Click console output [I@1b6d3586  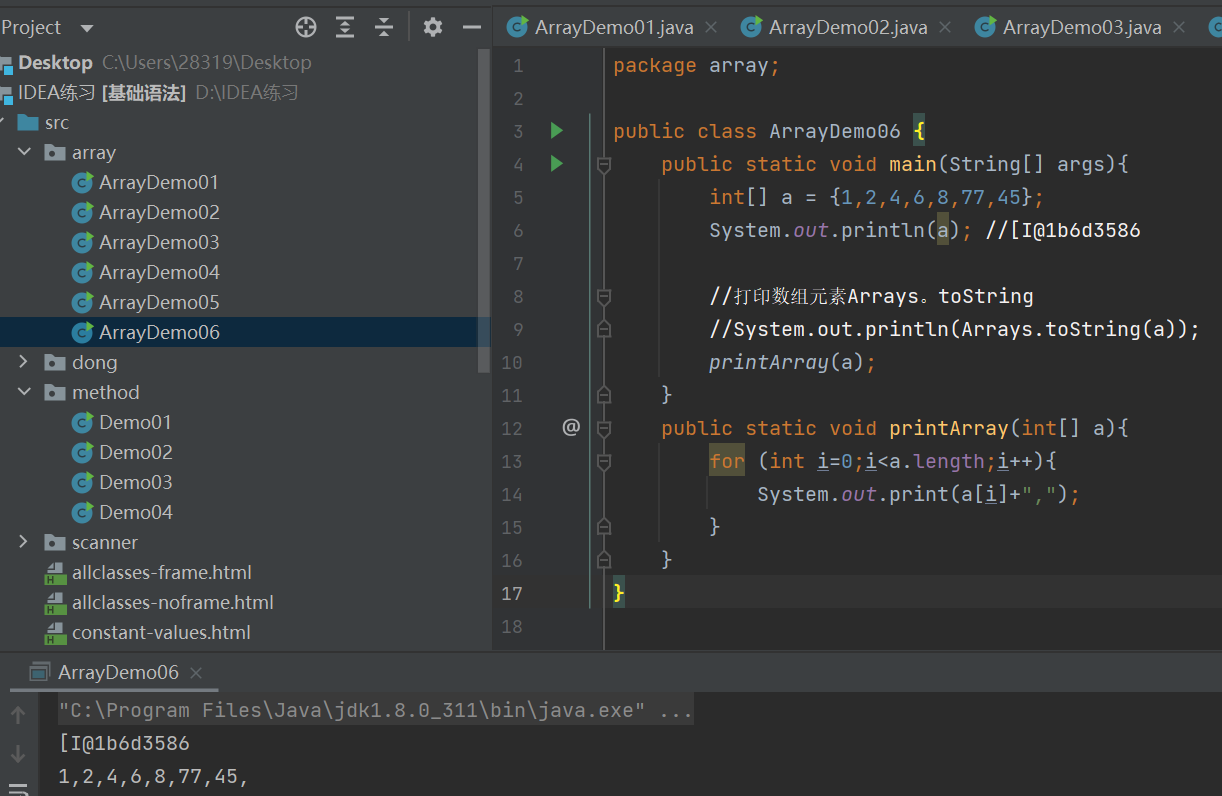point(124,743)
